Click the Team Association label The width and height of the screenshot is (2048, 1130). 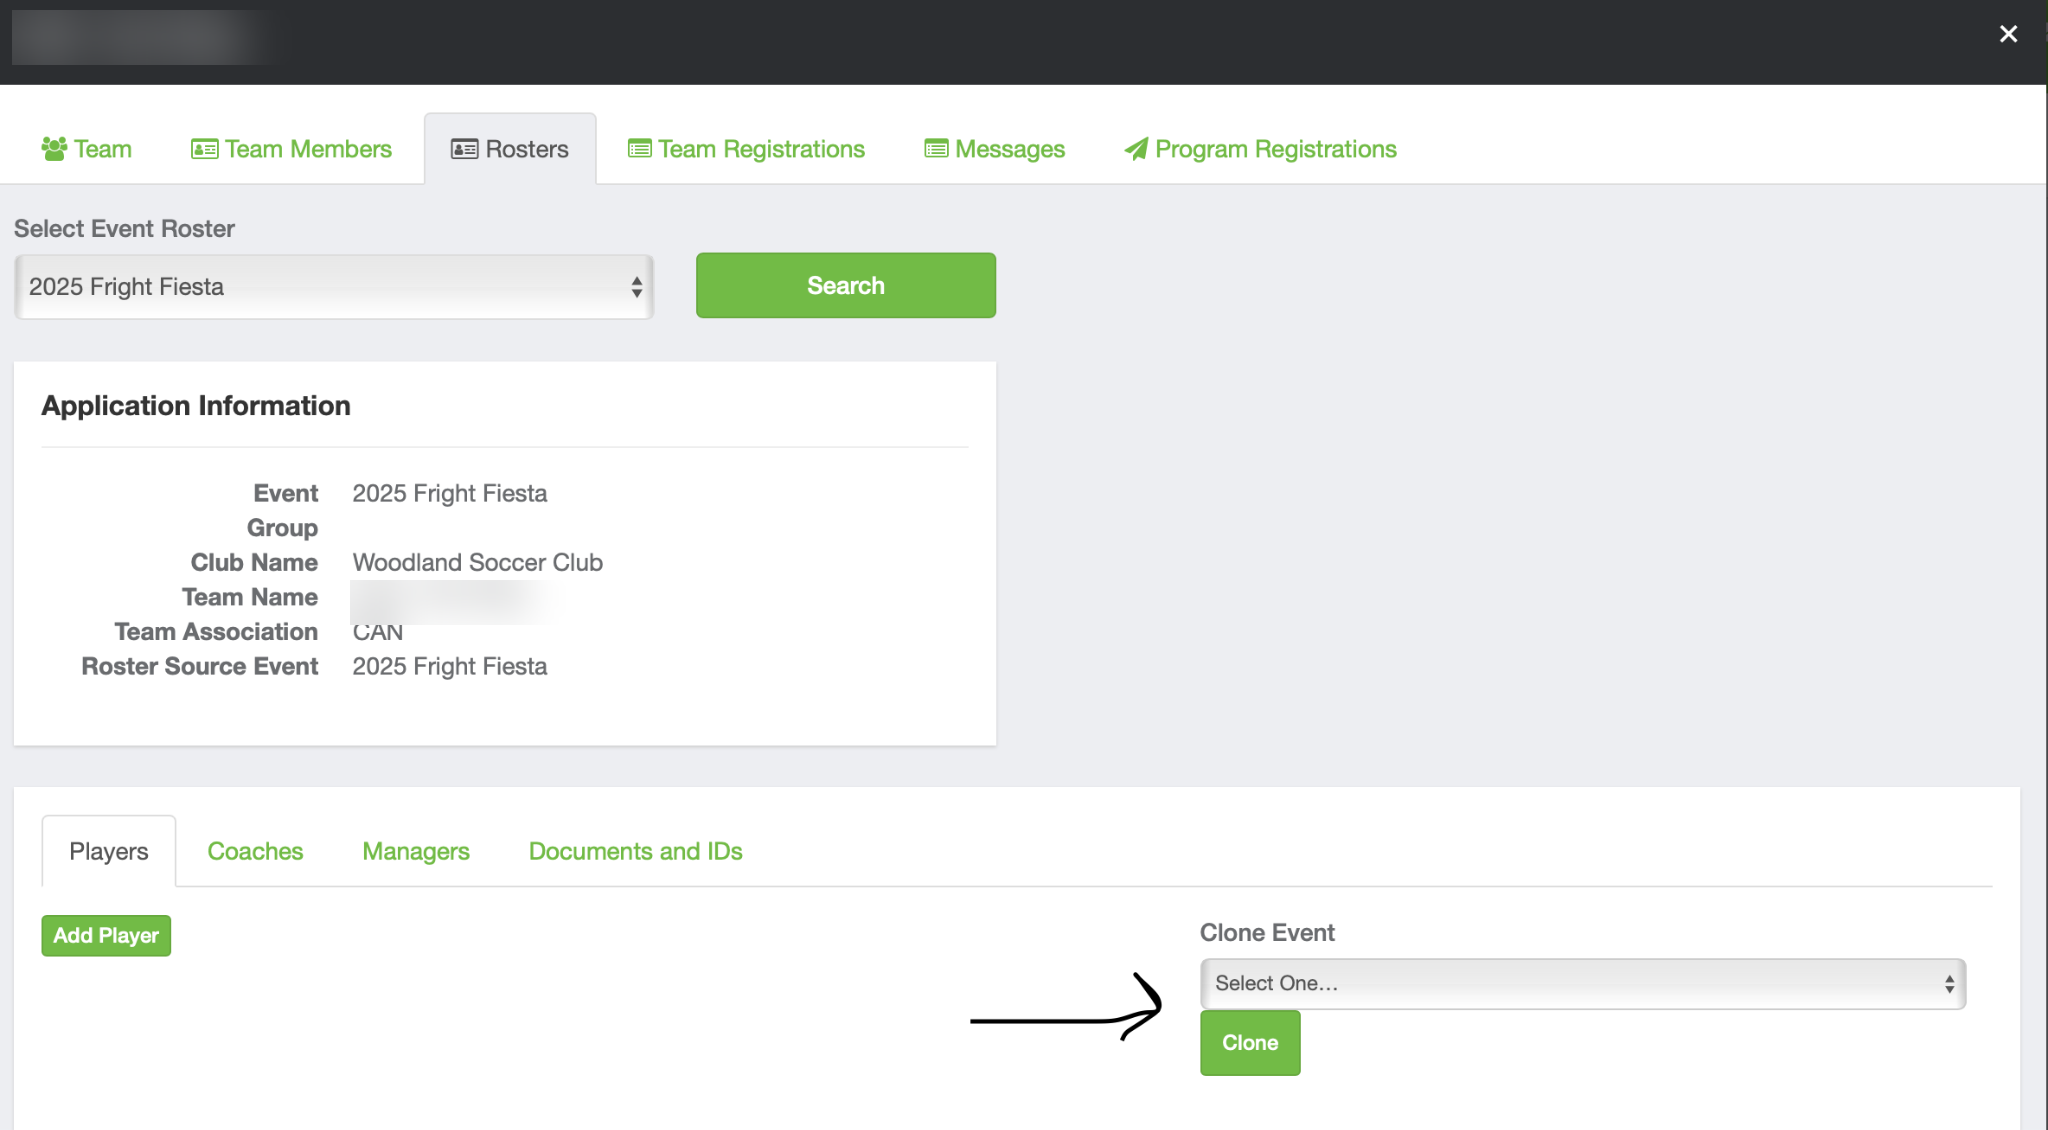click(x=216, y=632)
